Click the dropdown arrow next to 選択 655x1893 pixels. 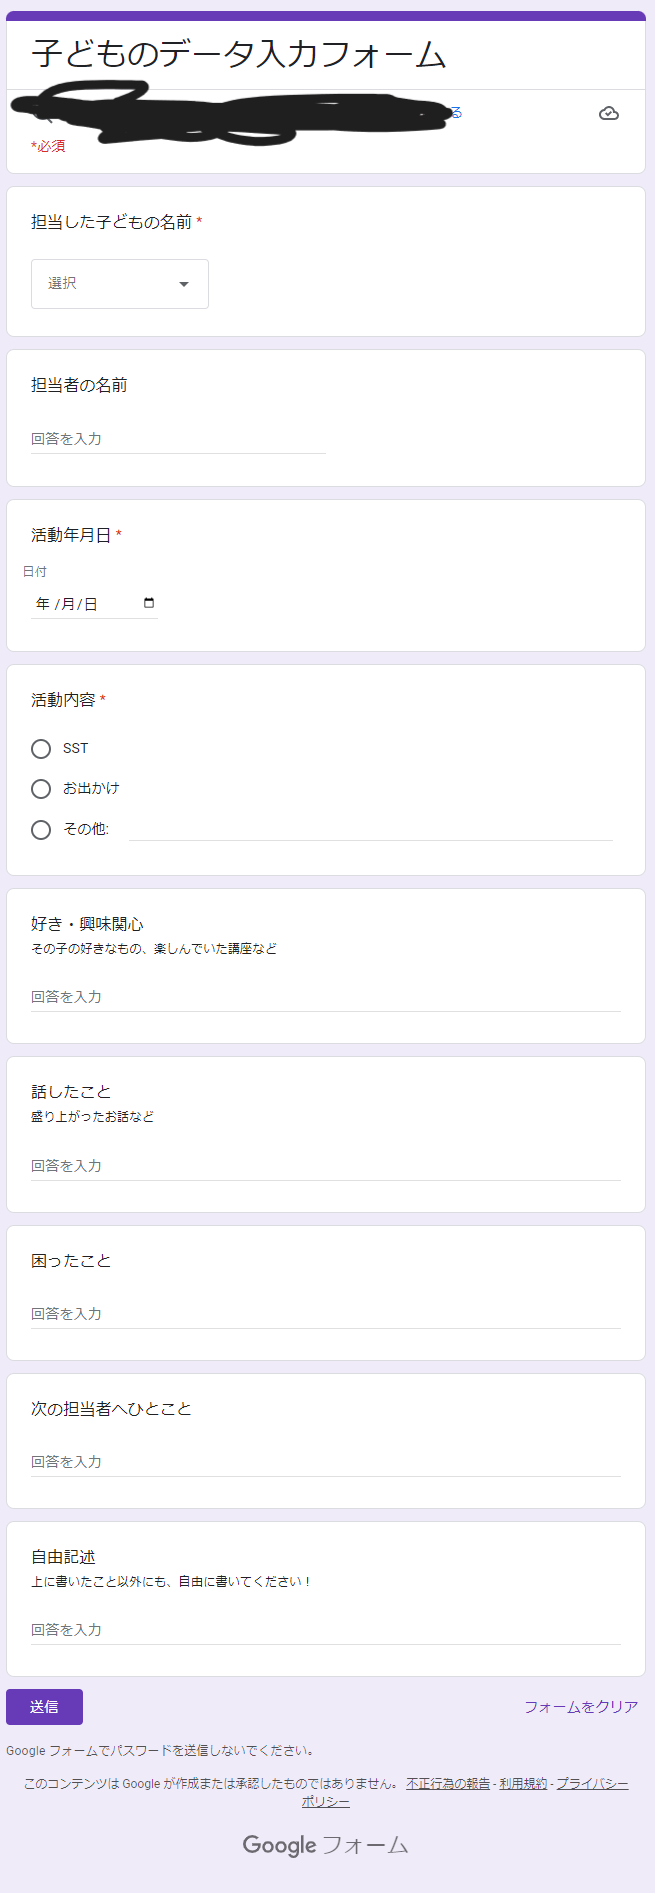coord(184,284)
